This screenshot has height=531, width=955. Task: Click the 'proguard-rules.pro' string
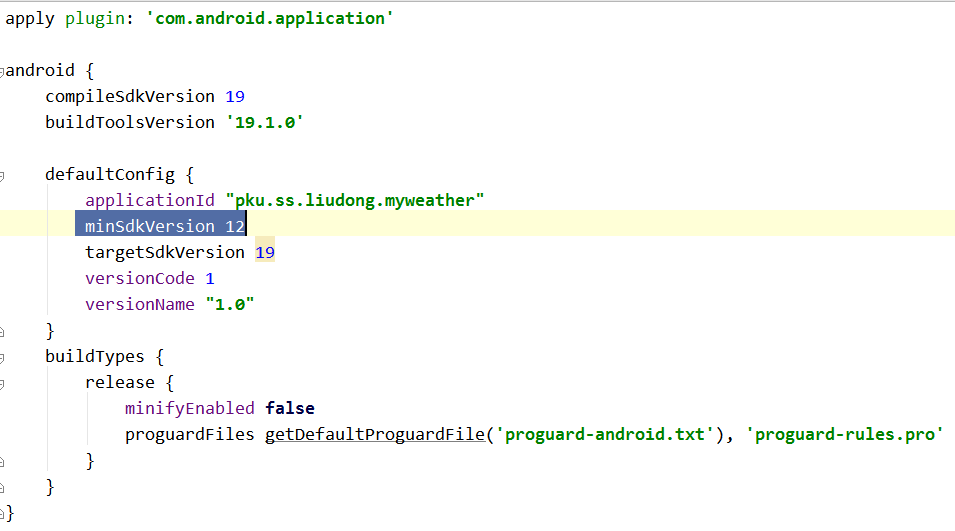tap(844, 434)
